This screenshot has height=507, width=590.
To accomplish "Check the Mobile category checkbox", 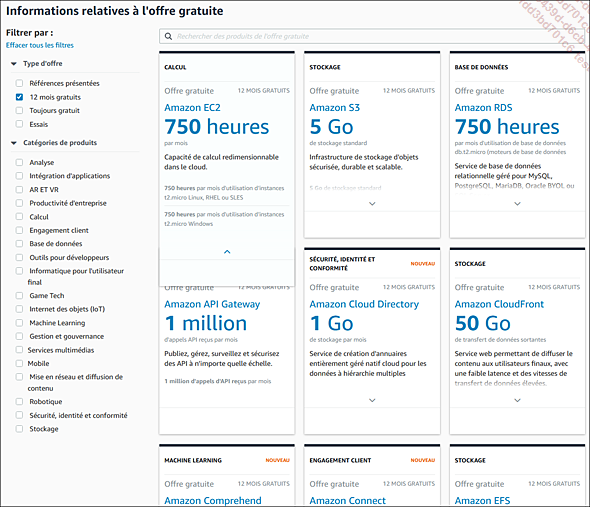I will pyautogui.click(x=19, y=363).
